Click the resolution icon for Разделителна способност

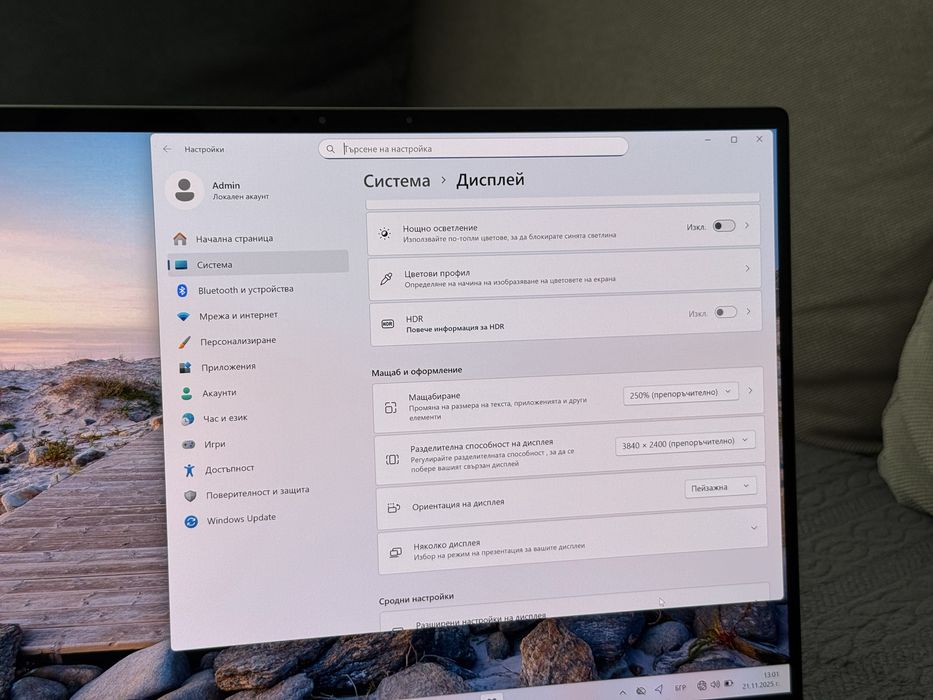pos(392,459)
